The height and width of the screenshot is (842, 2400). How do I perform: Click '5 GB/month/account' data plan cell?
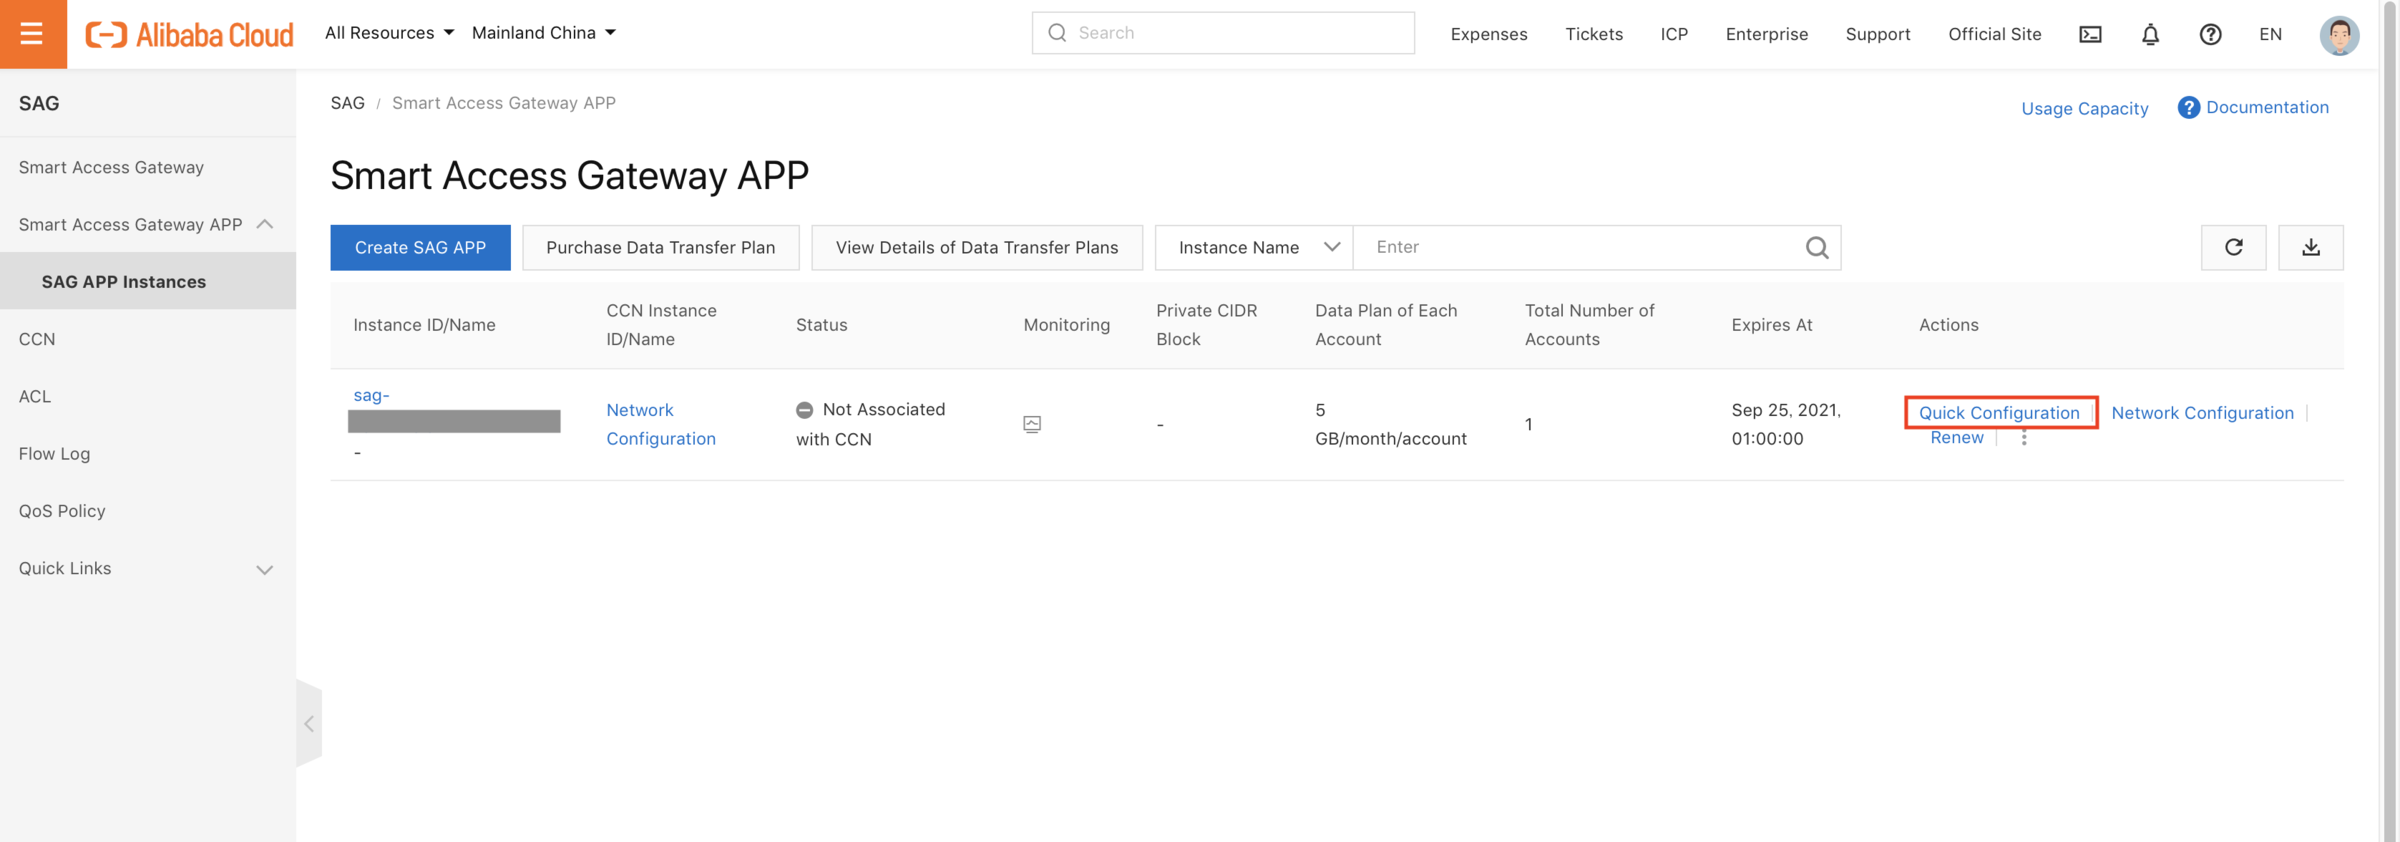point(1390,424)
